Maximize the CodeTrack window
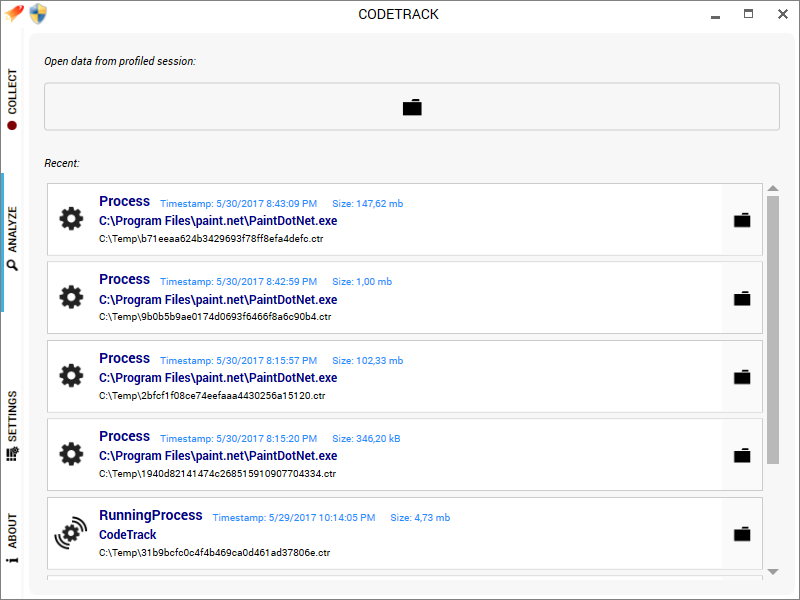Screen dimensions: 800x600 (x=748, y=14)
